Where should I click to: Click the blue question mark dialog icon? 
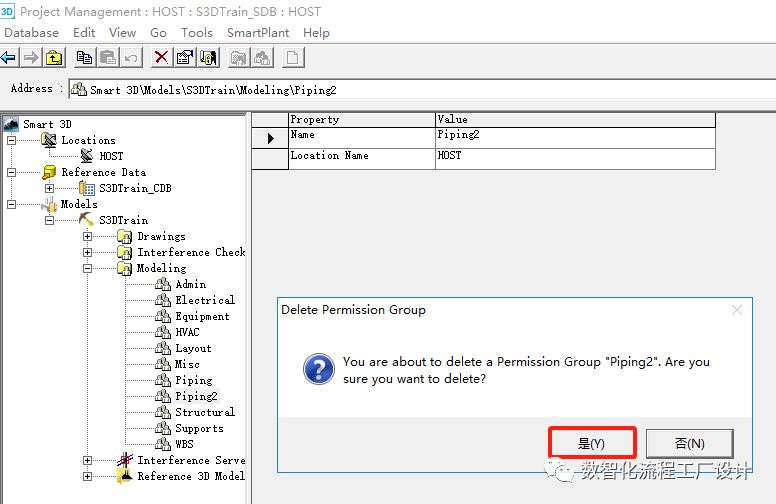319,369
